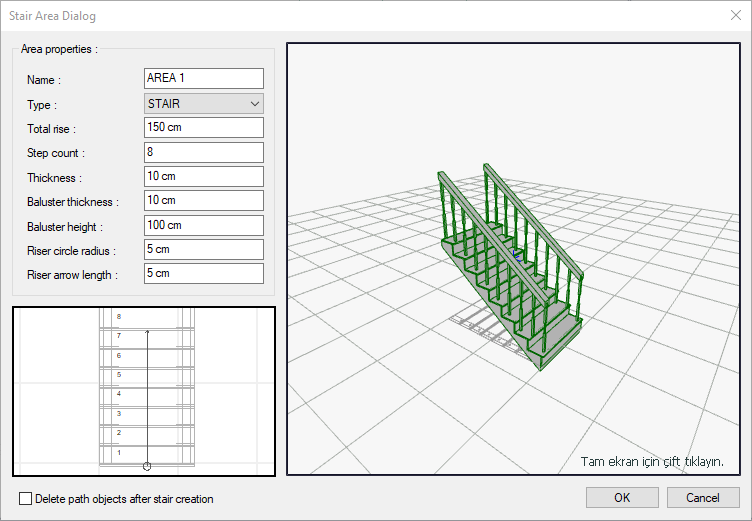The height and width of the screenshot is (521, 752).
Task: Select step number 4 in plan preview
Action: [x=119, y=394]
